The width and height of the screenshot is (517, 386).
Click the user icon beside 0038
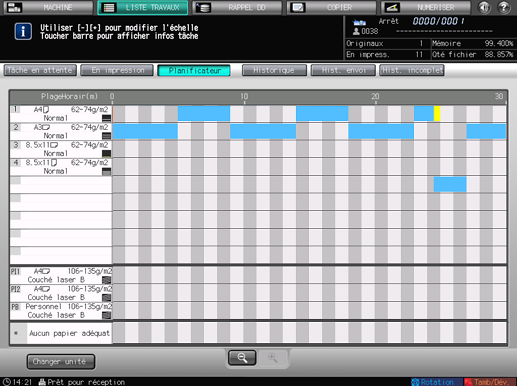pos(356,31)
